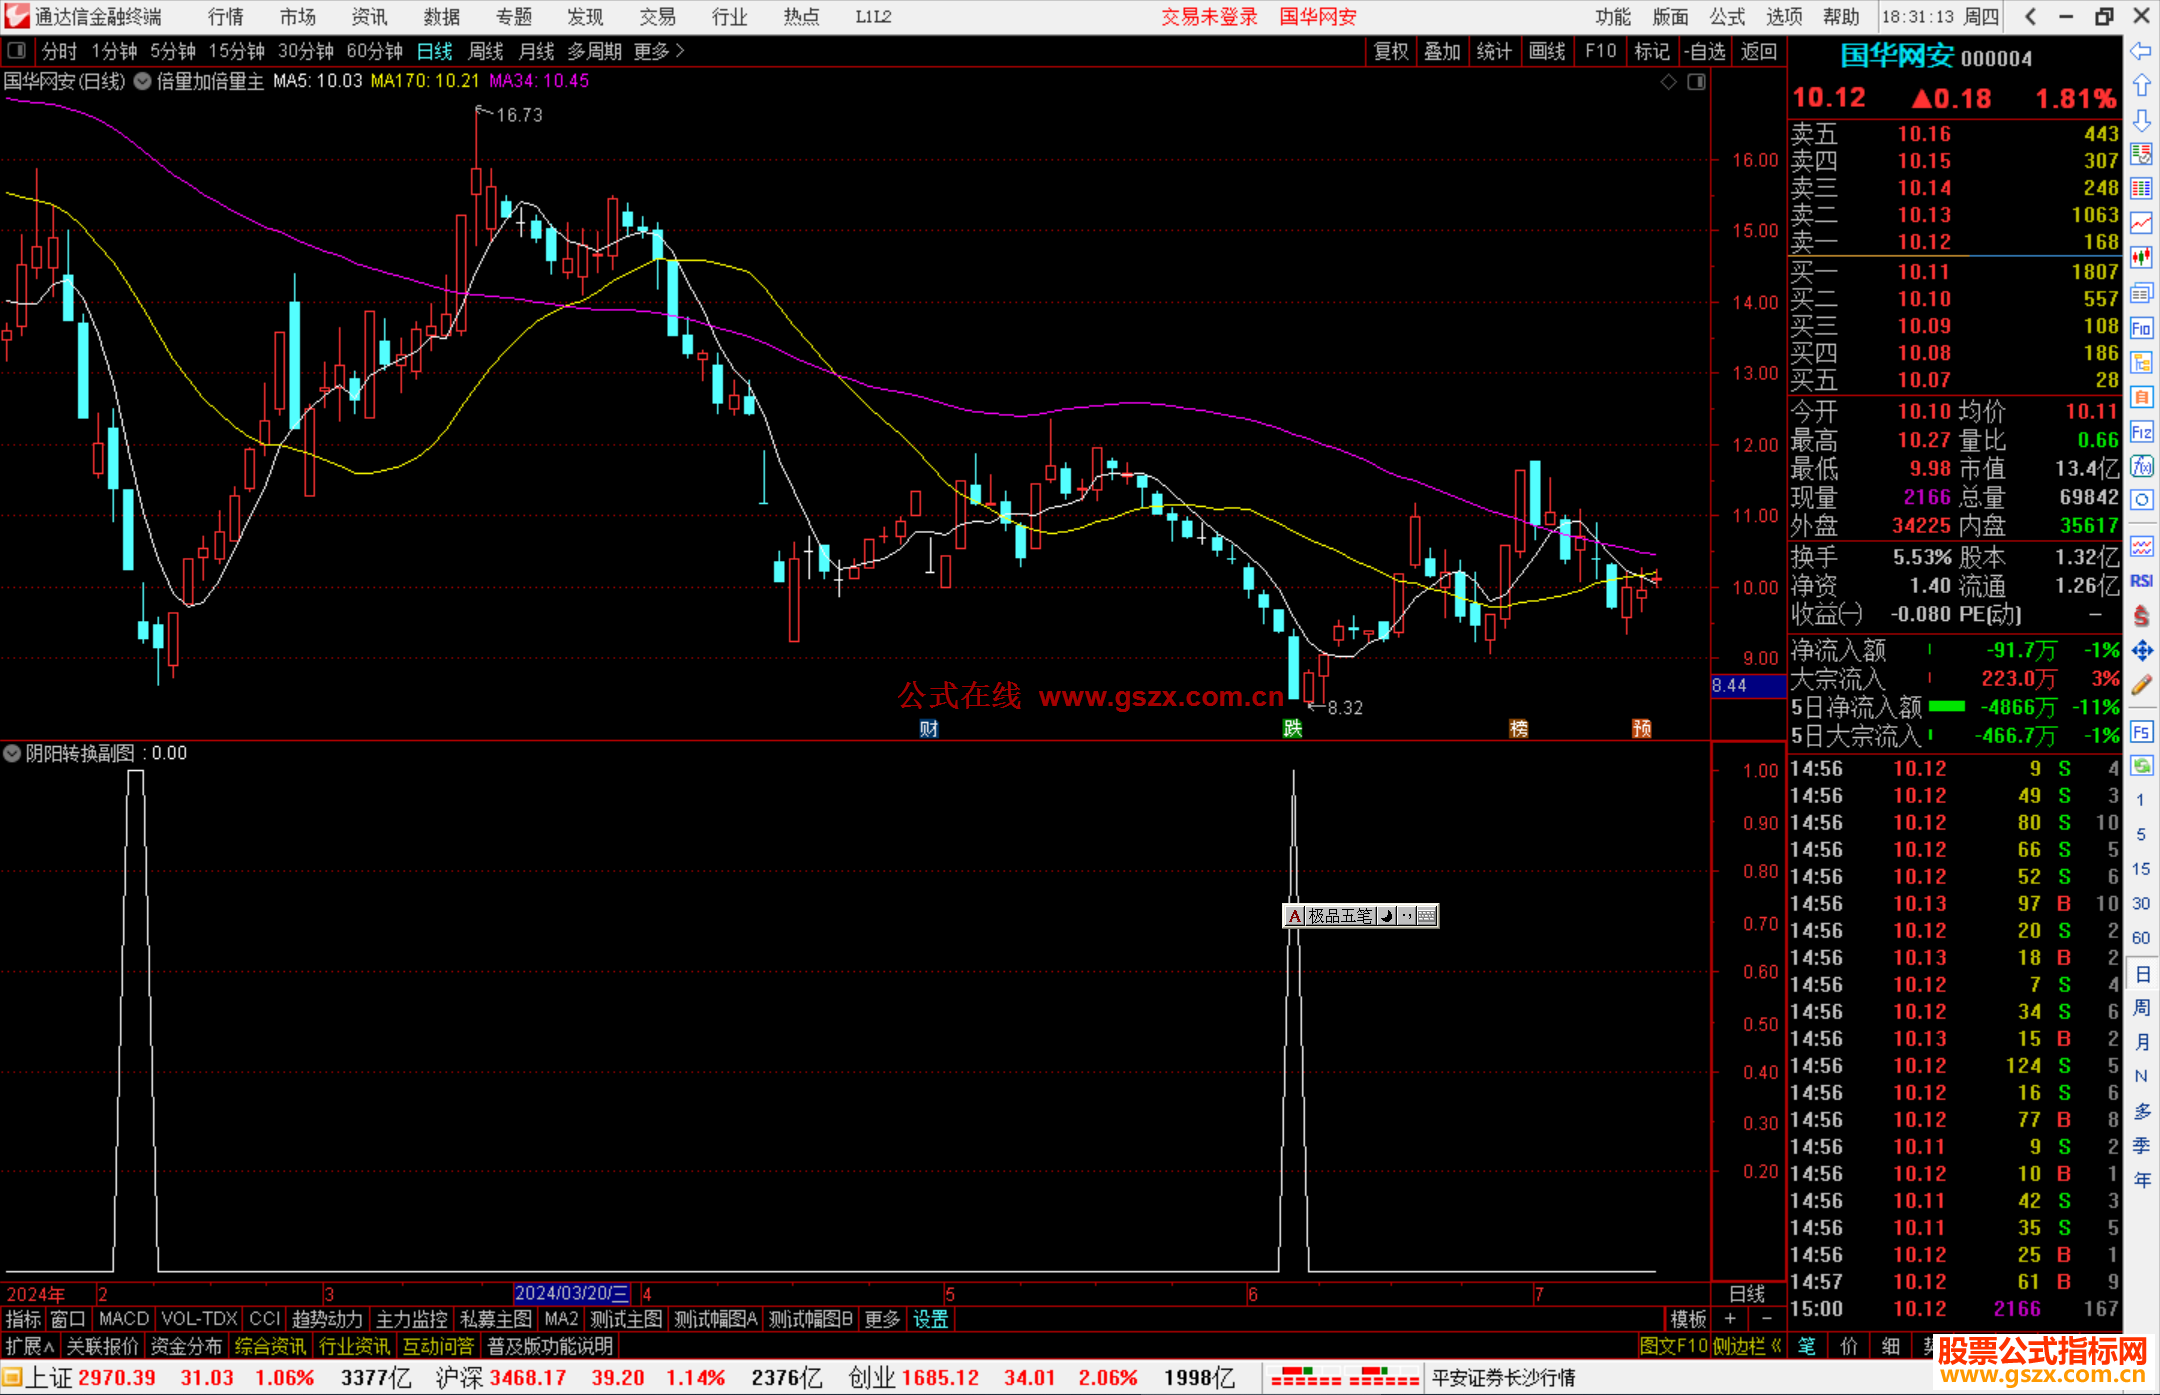Screen dimensions: 2160x1395
Task: Open the 行情 menu
Action: click(226, 17)
